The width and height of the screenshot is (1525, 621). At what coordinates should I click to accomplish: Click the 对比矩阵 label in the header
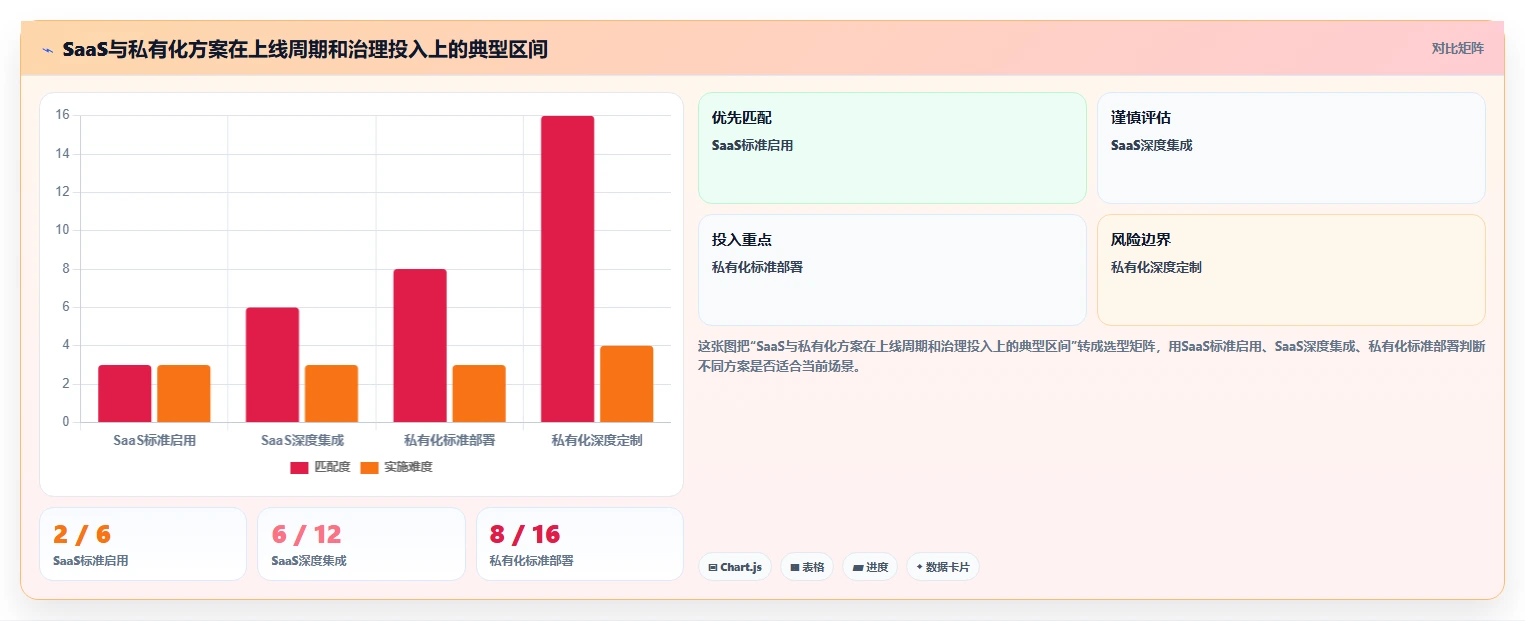tap(1457, 48)
